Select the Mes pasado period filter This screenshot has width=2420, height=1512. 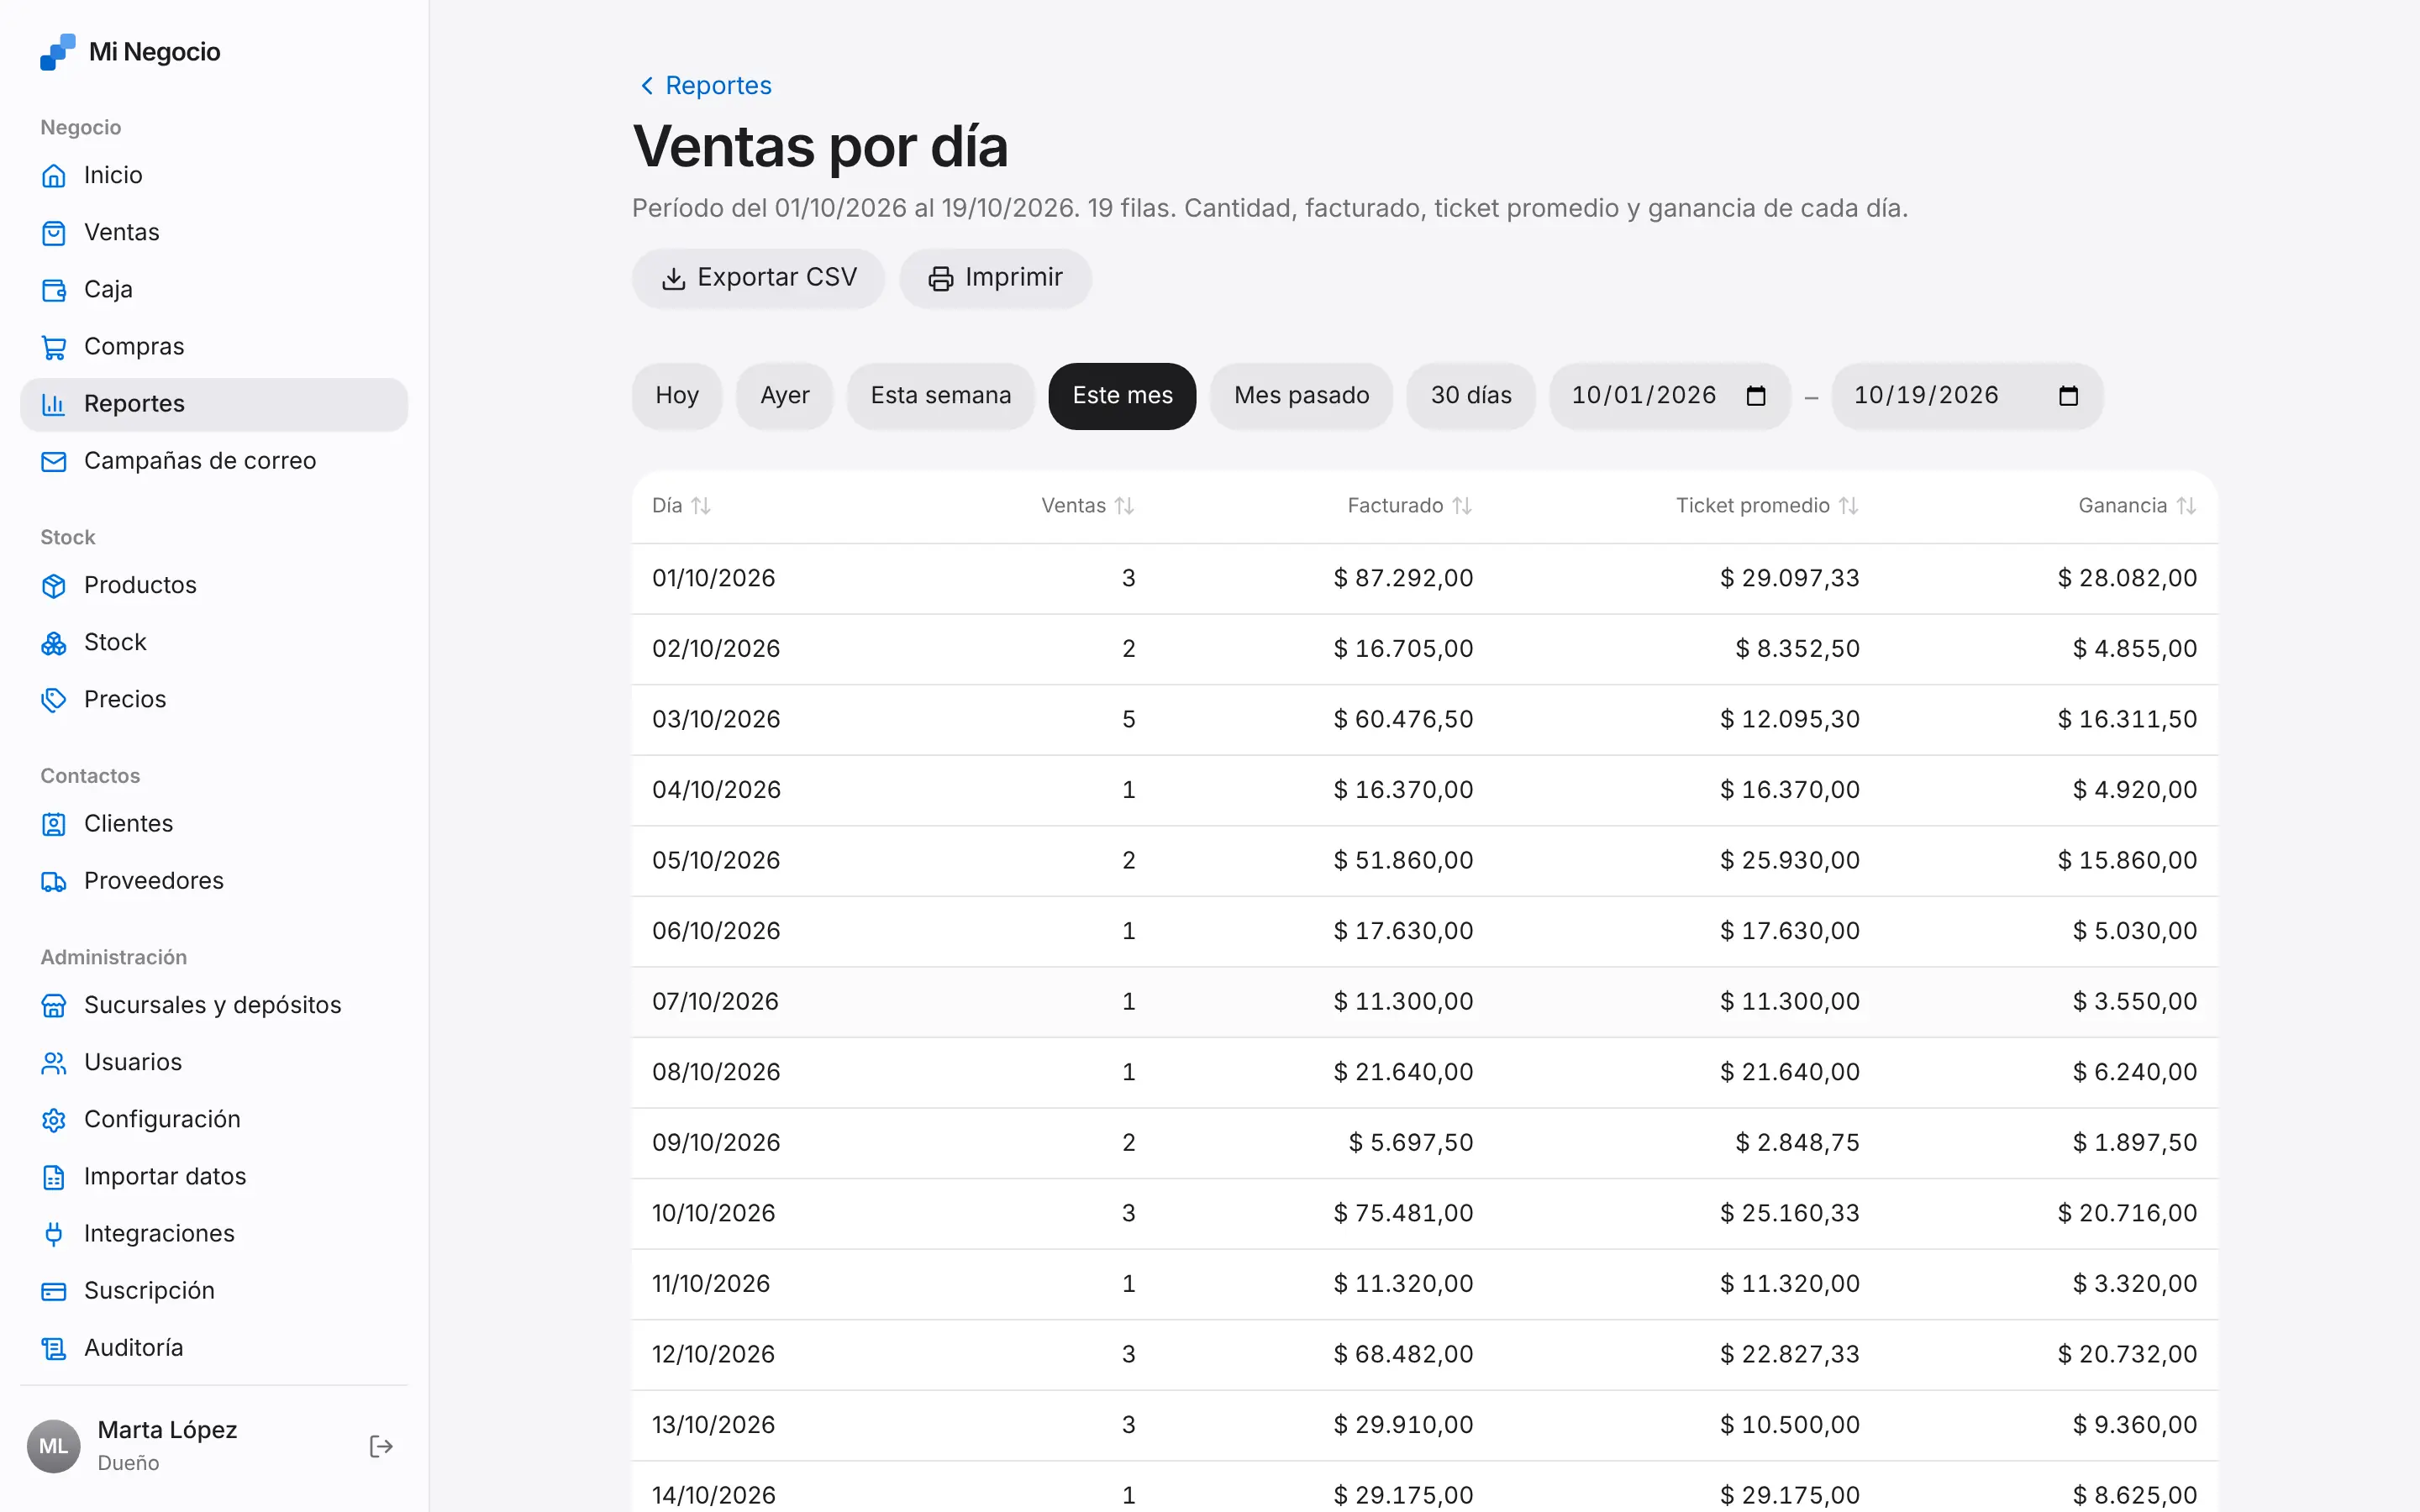tap(1301, 396)
